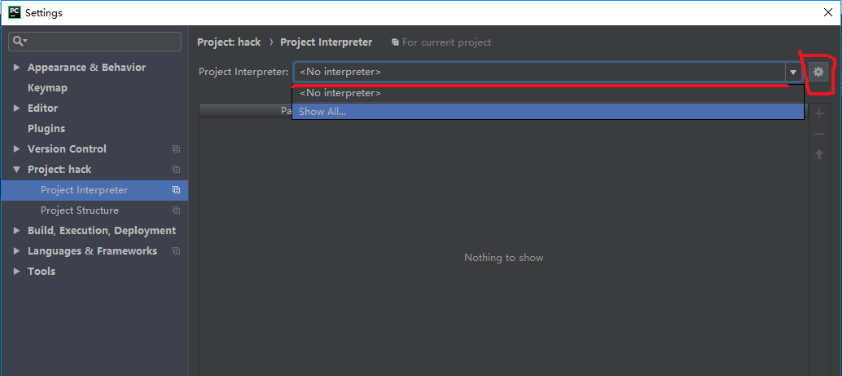Click the PyCharm logo in title bar
This screenshot has width=842, height=376.
pos(14,12)
